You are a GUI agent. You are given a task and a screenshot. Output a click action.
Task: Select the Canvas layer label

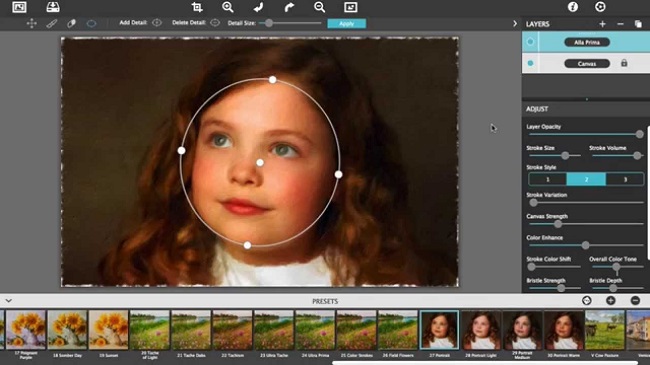pos(587,63)
